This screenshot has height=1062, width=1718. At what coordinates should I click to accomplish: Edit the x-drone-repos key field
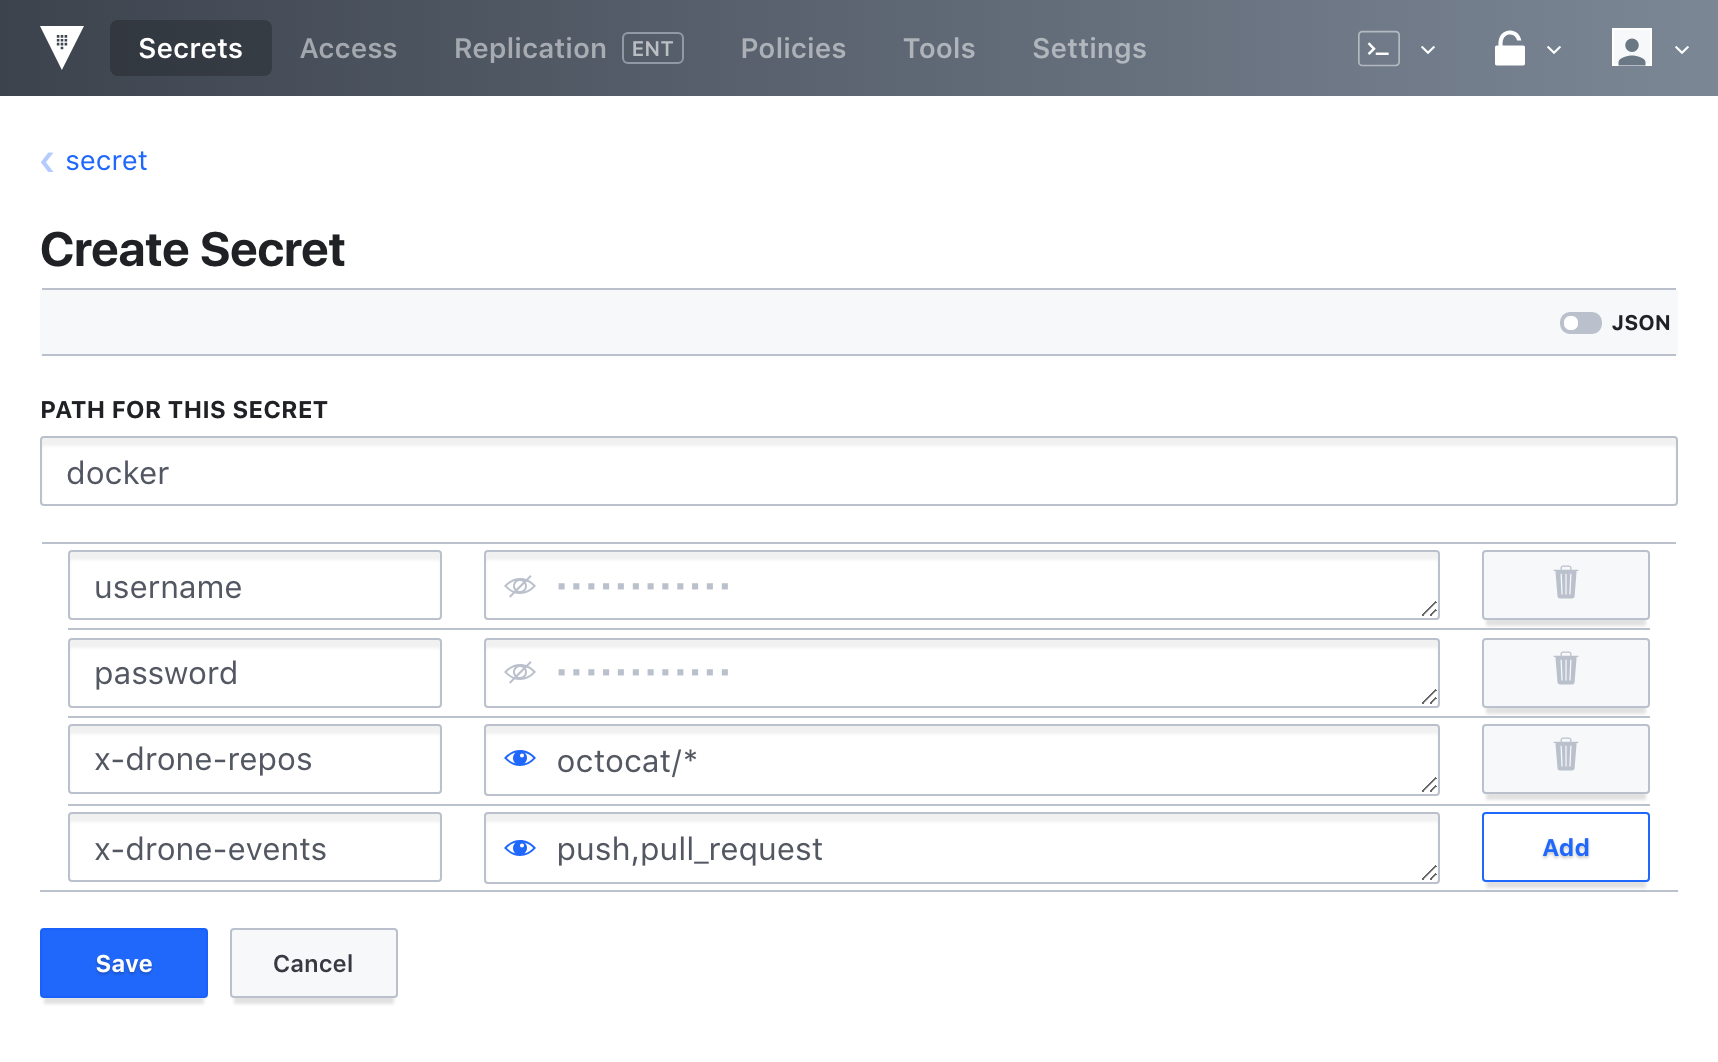click(x=255, y=759)
